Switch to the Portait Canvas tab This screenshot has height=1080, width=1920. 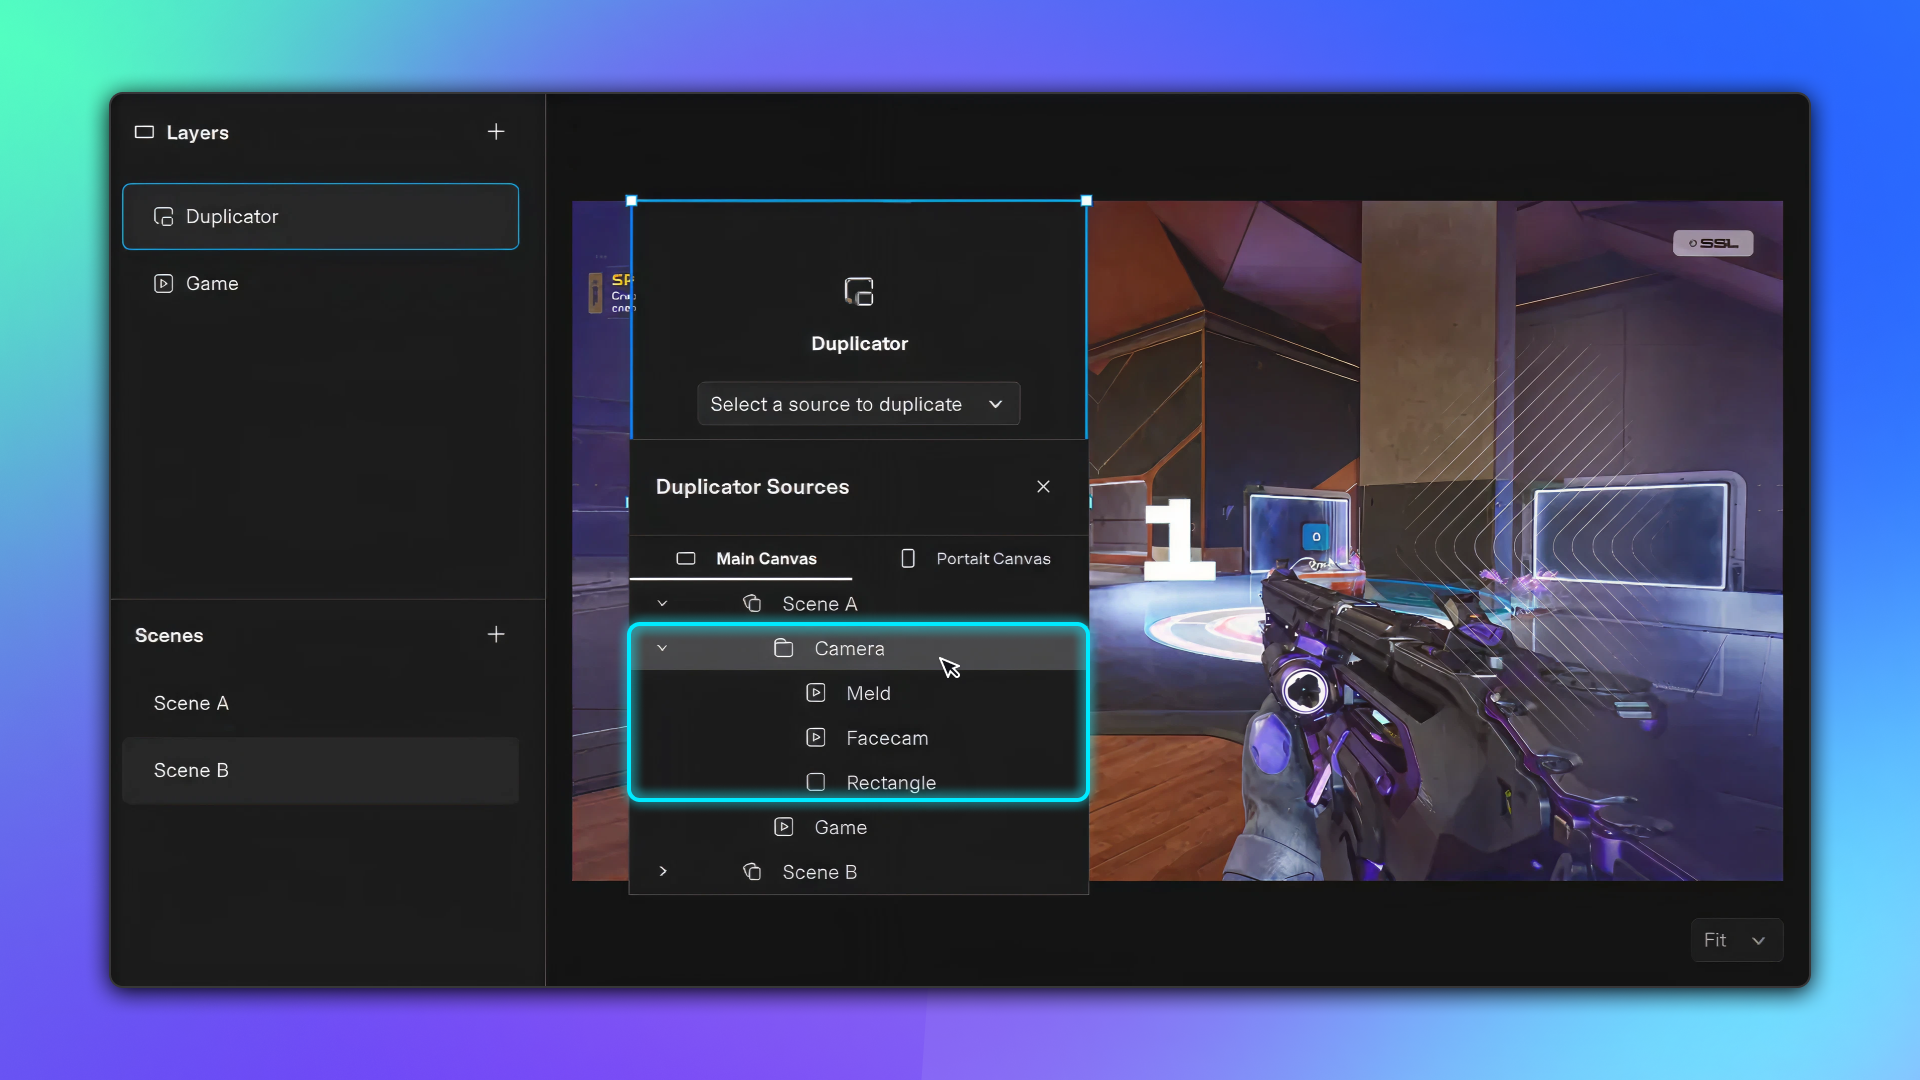[x=975, y=559]
